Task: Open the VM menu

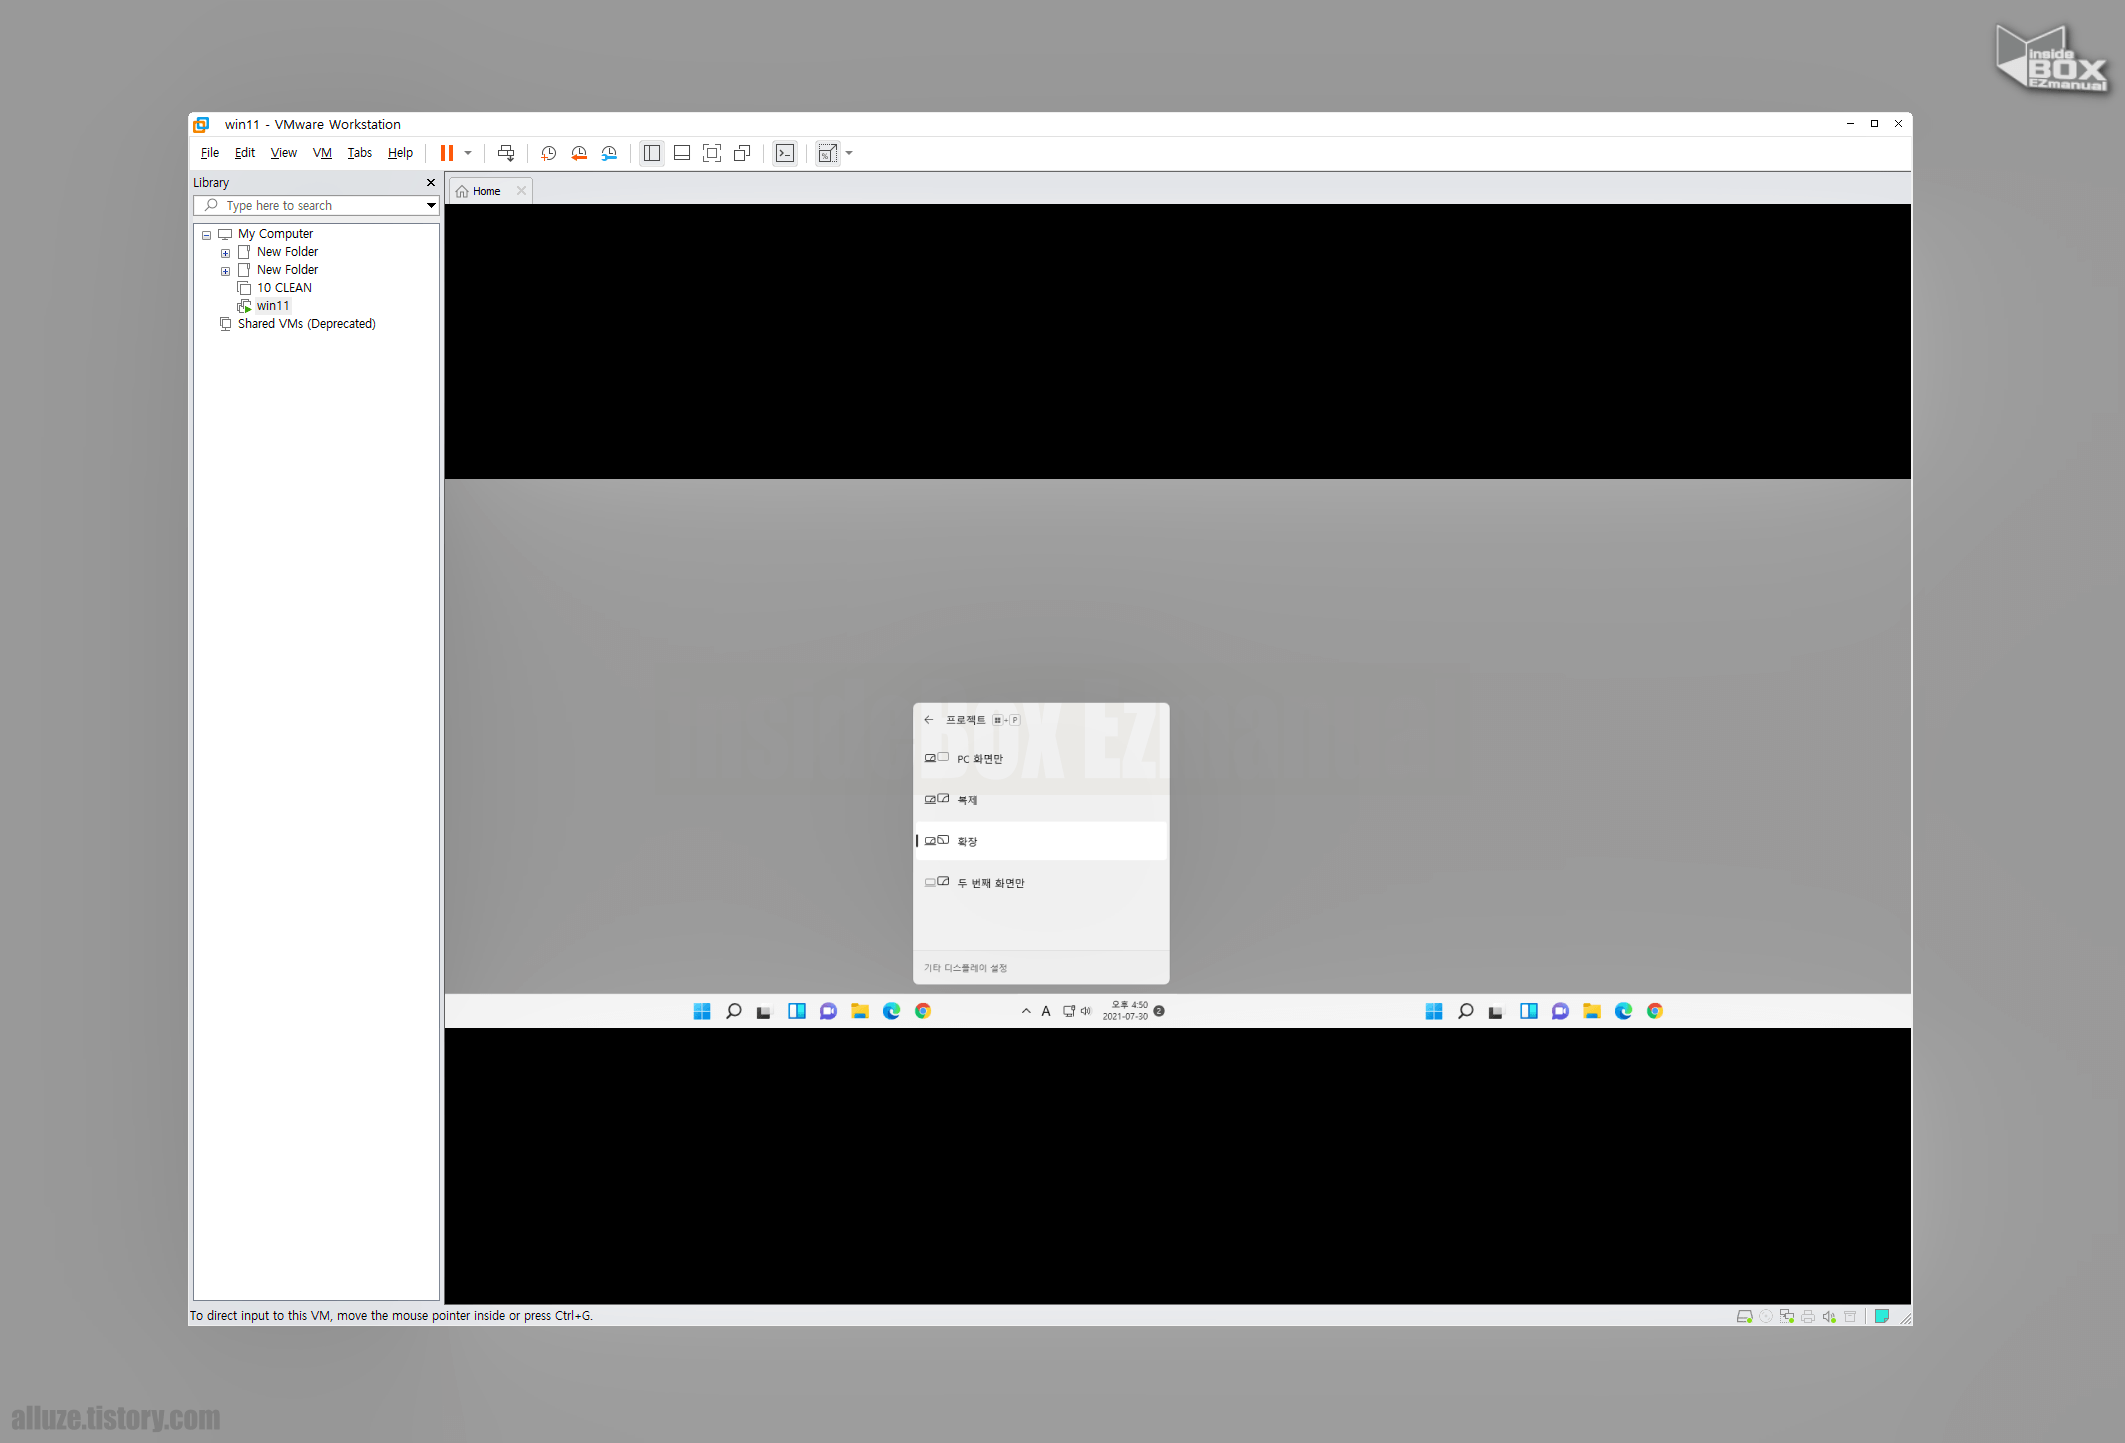Action: click(321, 153)
